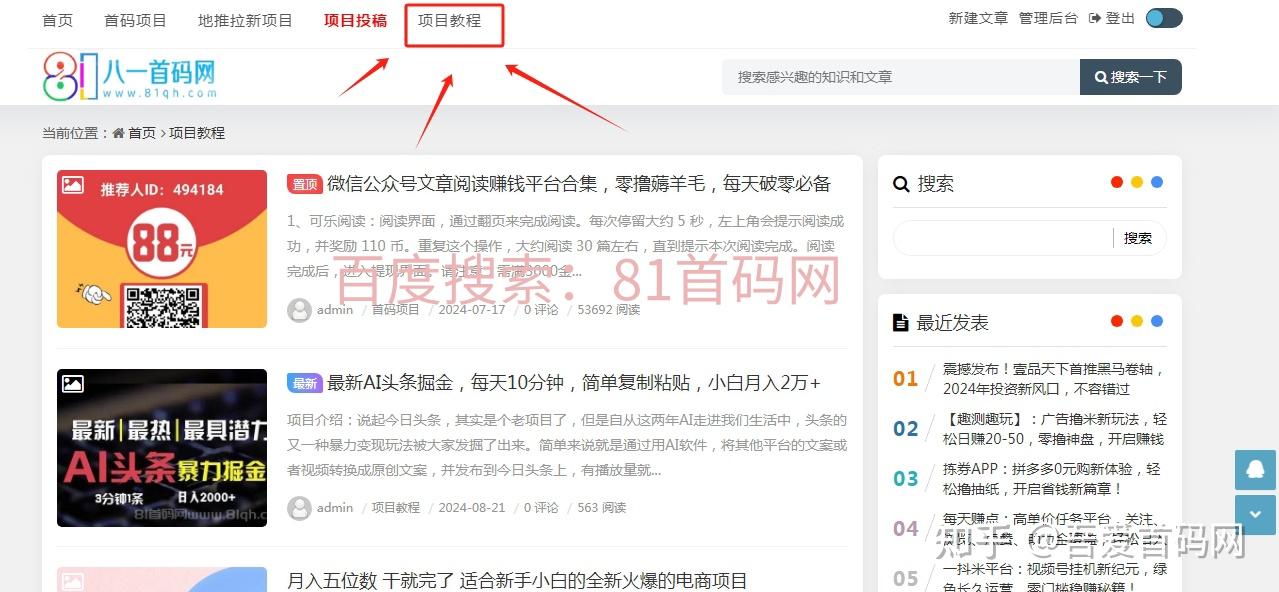
Task: Open the 首码项目 navigation item
Action: 135,20
